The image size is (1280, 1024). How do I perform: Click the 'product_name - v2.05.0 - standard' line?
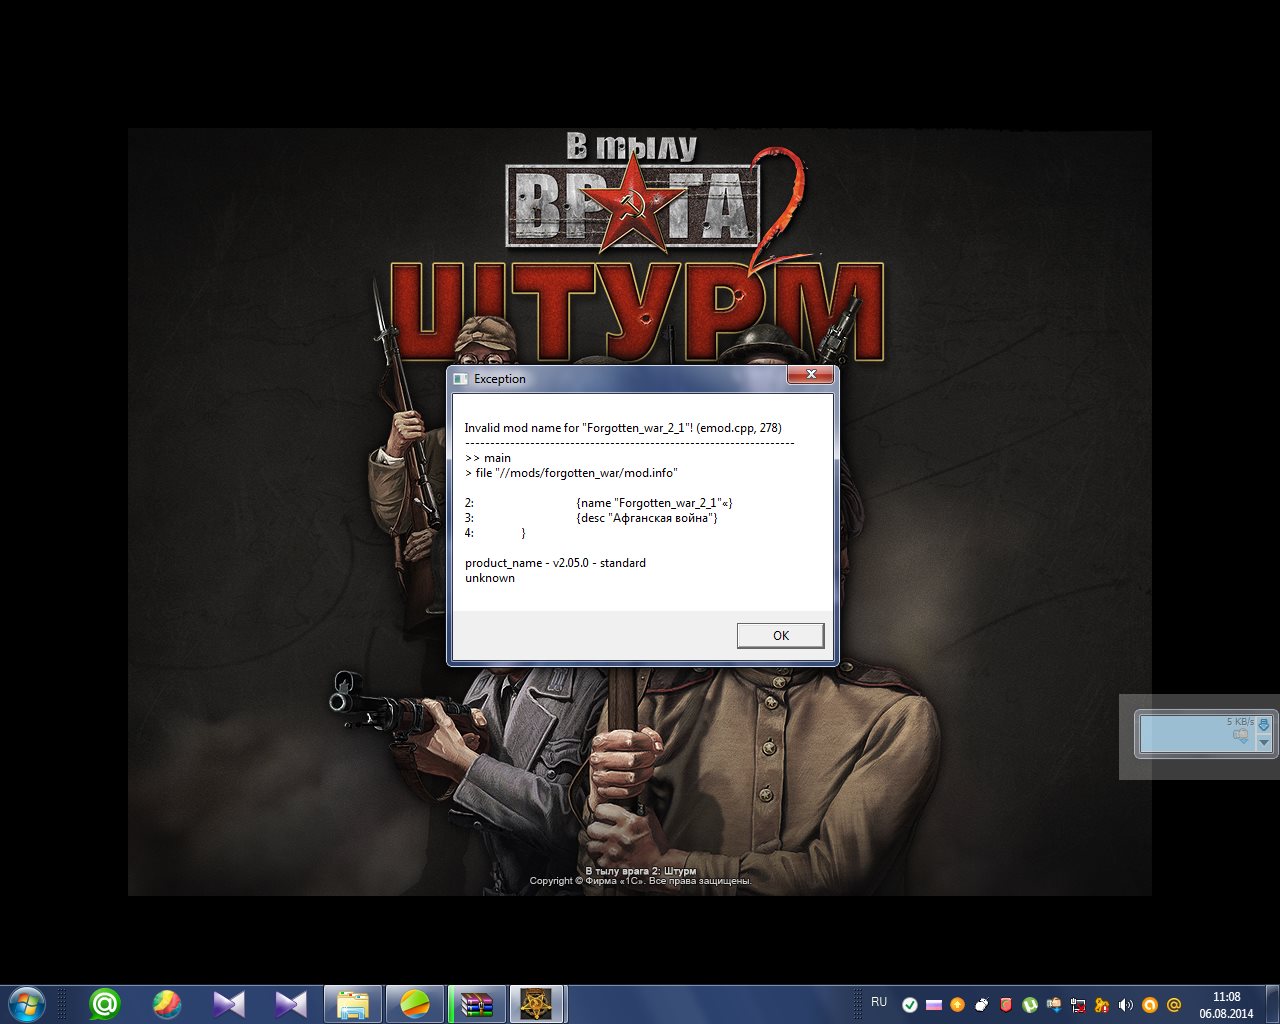[555, 563]
